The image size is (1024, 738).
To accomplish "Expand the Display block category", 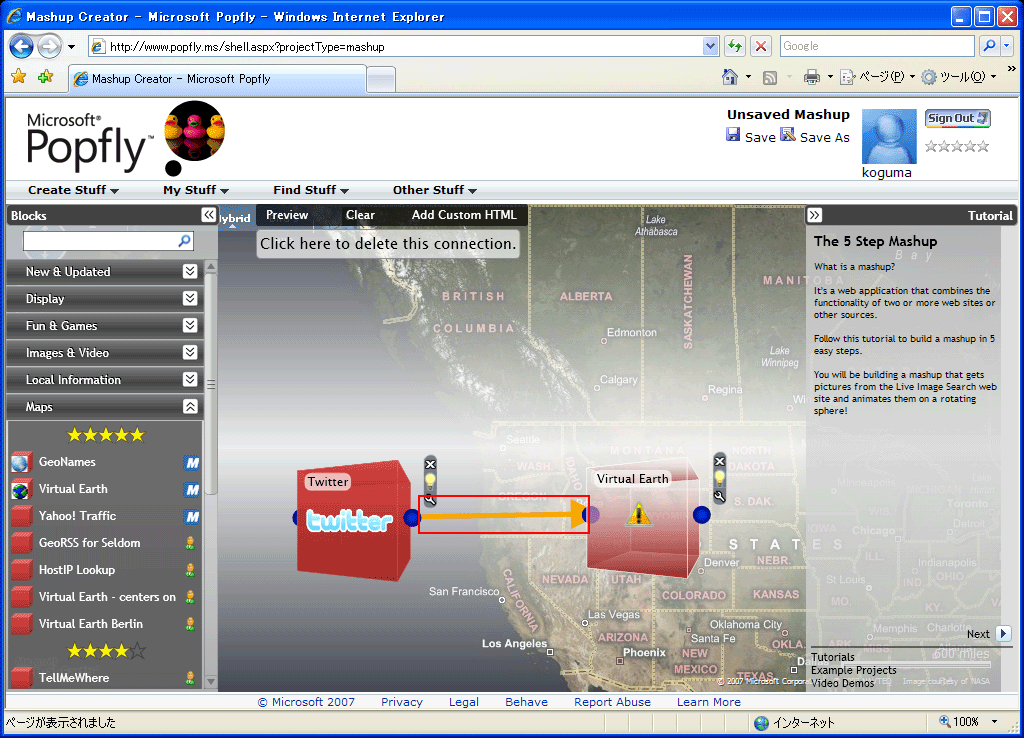I will pos(190,298).
